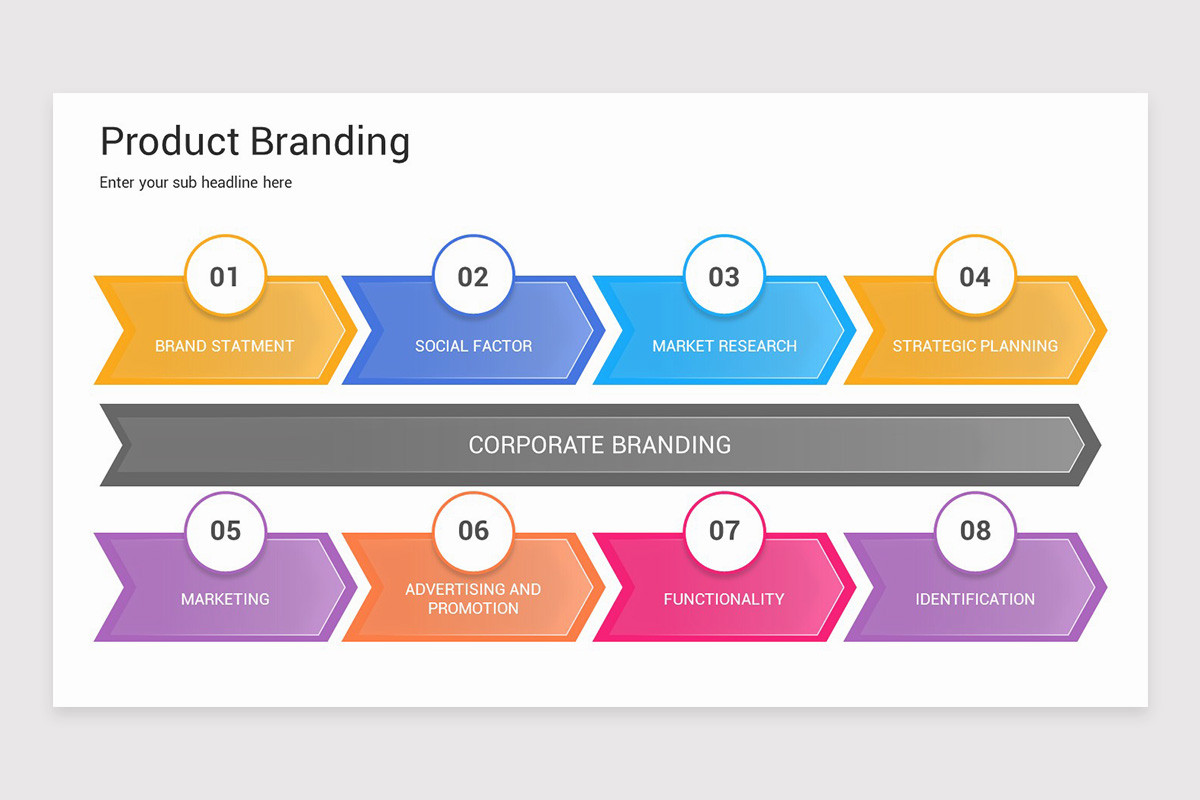
Task: Click the Market Research arrow text
Action: [724, 346]
